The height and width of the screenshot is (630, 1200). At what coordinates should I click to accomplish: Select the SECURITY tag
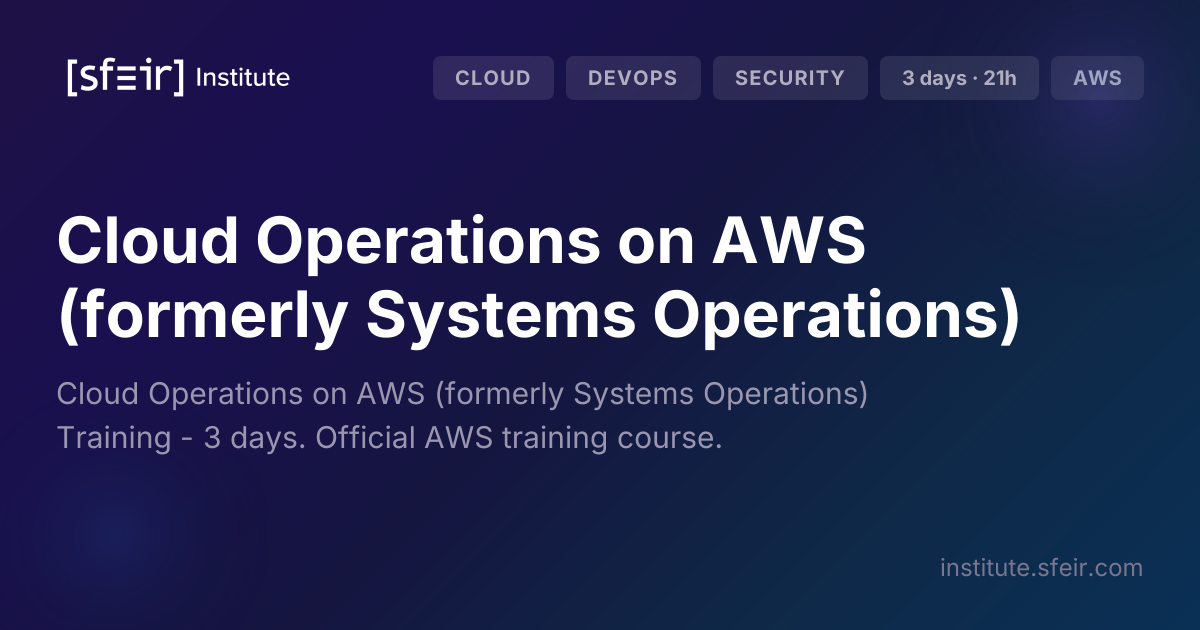pos(790,78)
